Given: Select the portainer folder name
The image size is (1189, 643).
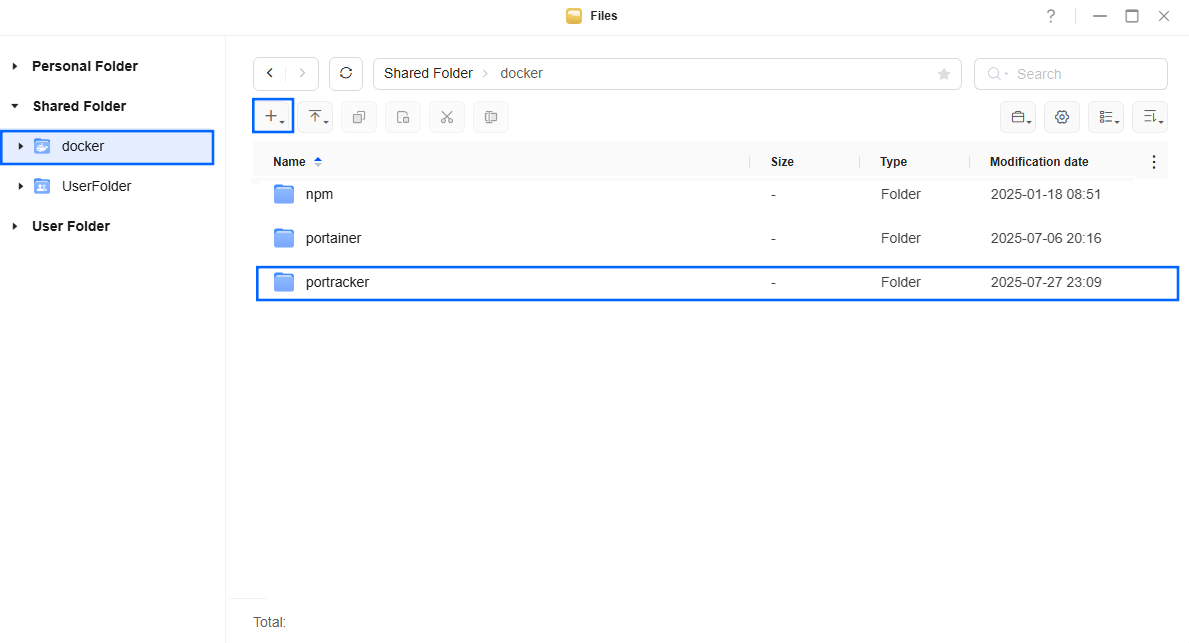Looking at the screenshot, I should point(334,238).
